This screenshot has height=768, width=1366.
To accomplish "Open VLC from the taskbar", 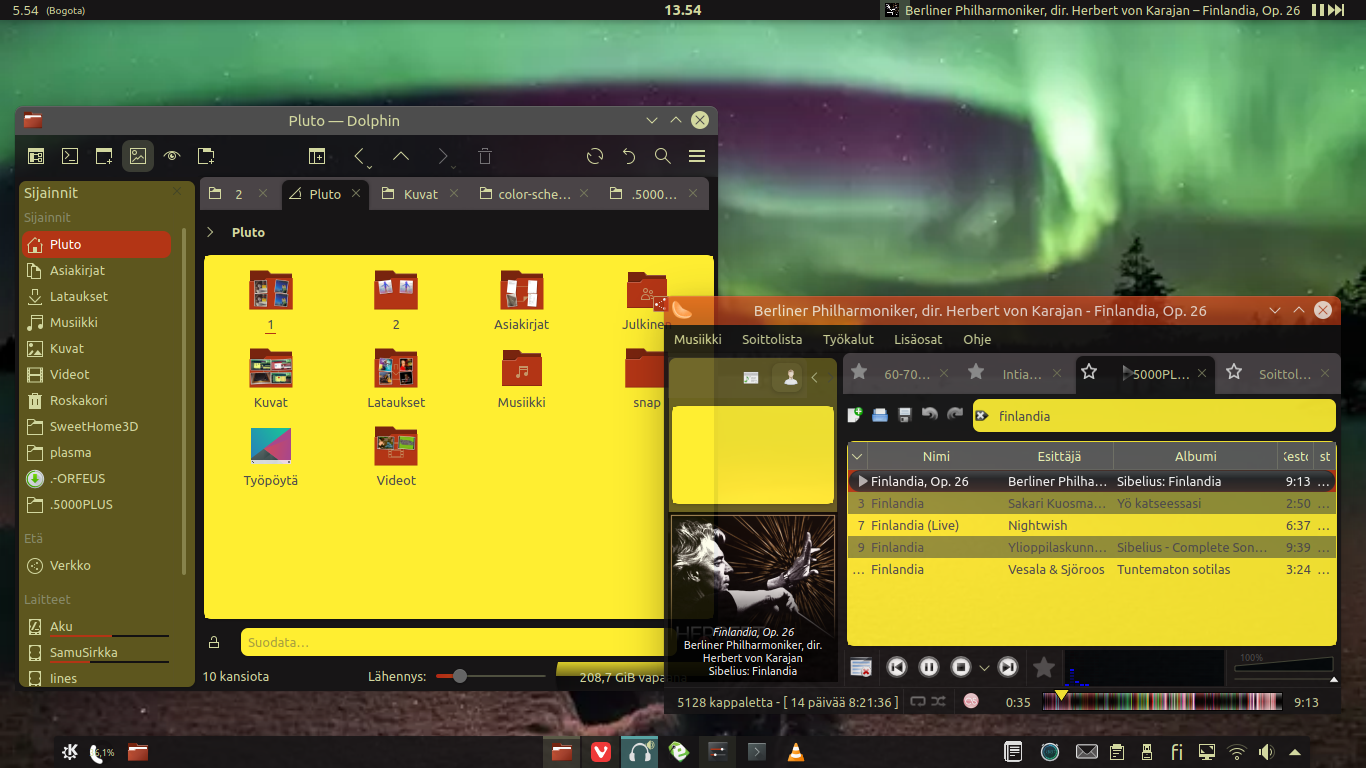I will [x=796, y=752].
